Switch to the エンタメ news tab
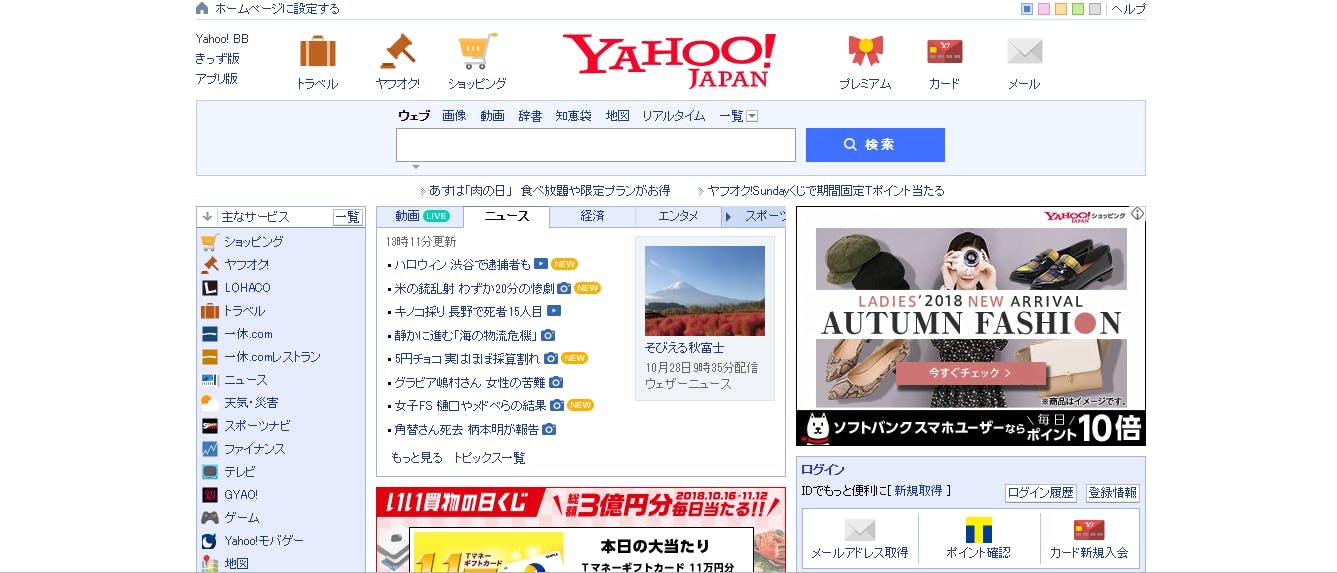This screenshot has height=573, width=1337. pos(678,216)
